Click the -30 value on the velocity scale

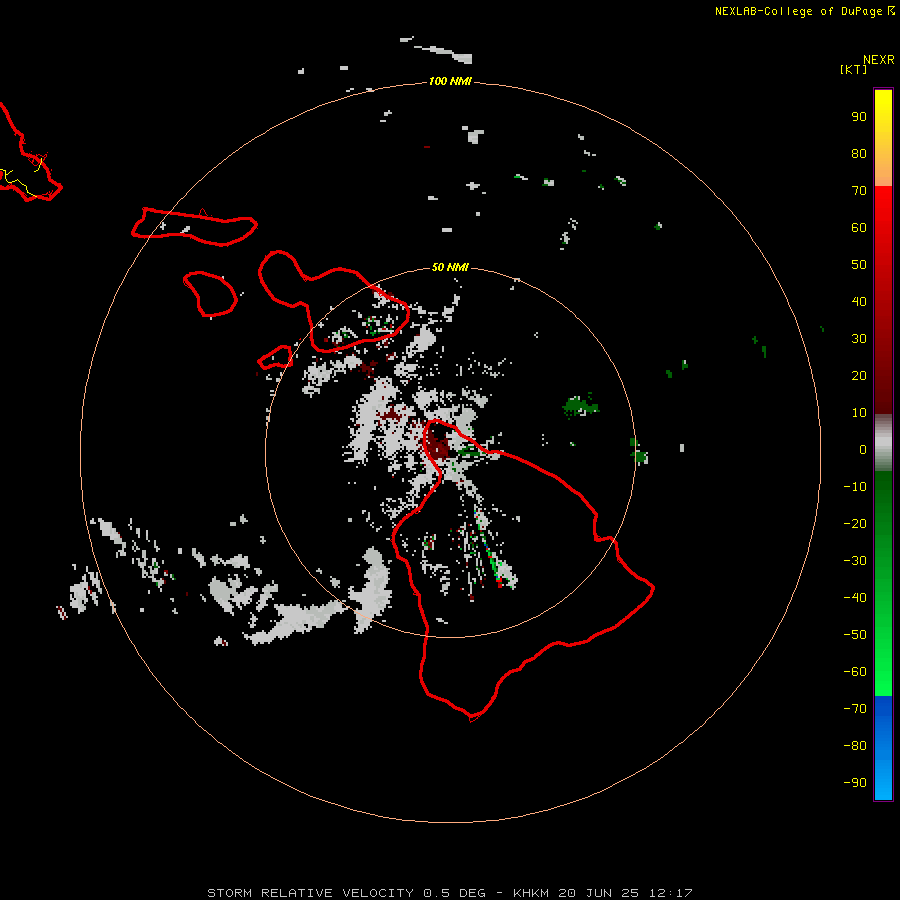point(855,561)
